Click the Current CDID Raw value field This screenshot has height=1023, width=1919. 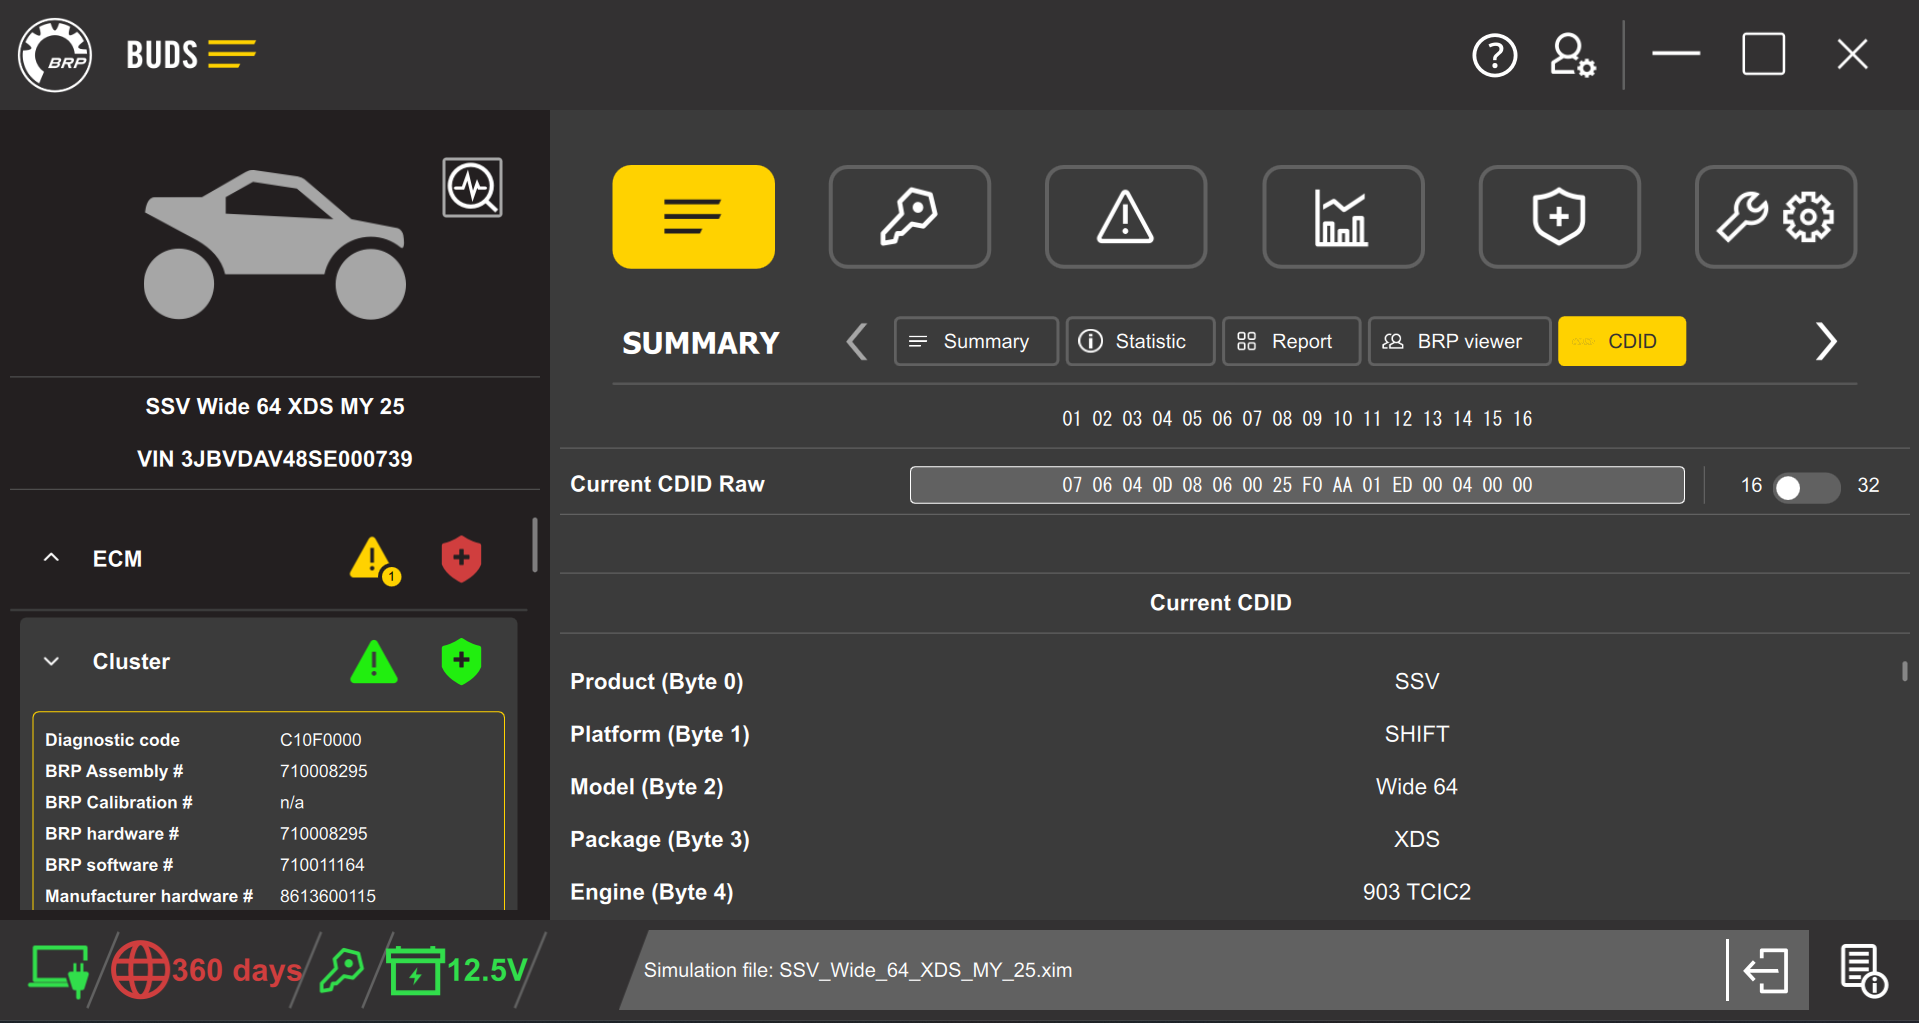coord(1296,484)
